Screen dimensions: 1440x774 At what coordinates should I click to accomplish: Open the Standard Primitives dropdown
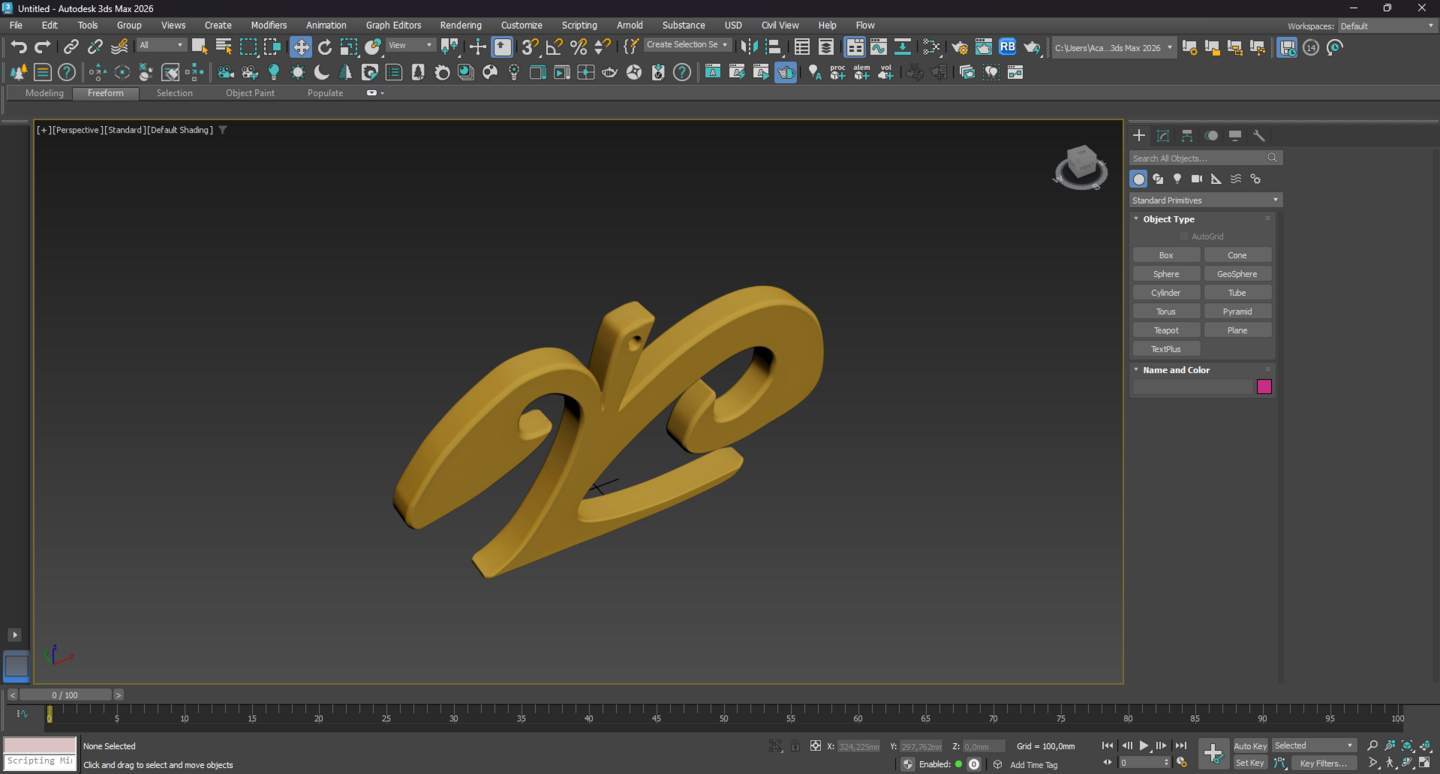(x=1205, y=200)
